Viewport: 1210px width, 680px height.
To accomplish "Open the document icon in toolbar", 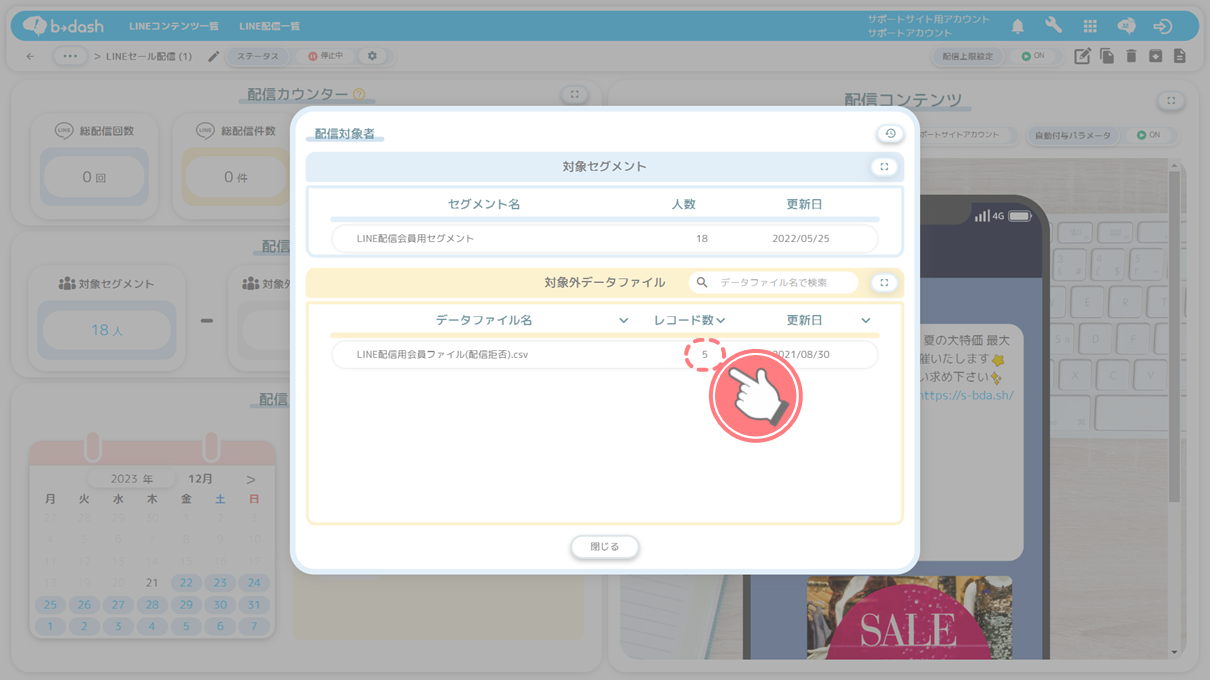I will coord(1180,56).
